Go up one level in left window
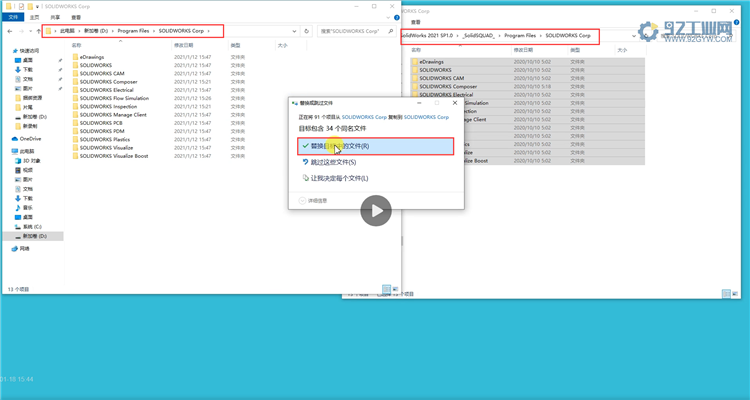The image size is (750, 400). pos(38,31)
